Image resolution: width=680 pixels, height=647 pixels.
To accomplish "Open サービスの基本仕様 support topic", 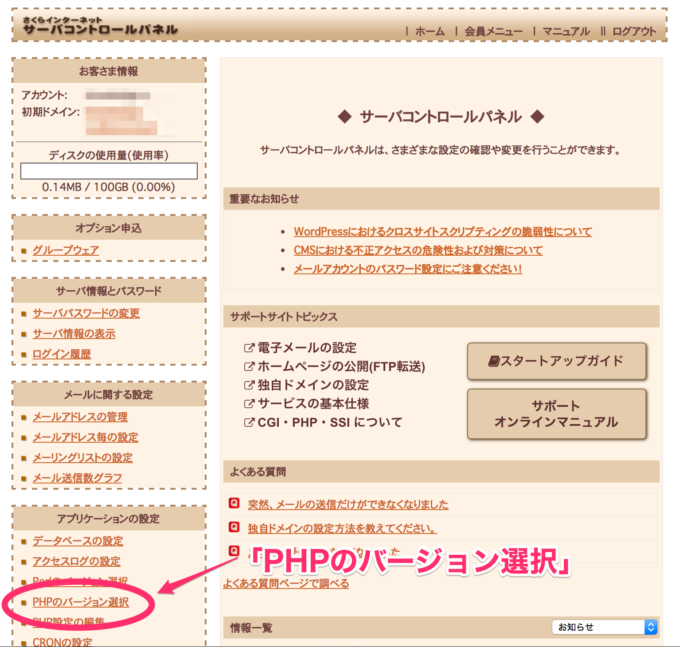I will [313, 404].
